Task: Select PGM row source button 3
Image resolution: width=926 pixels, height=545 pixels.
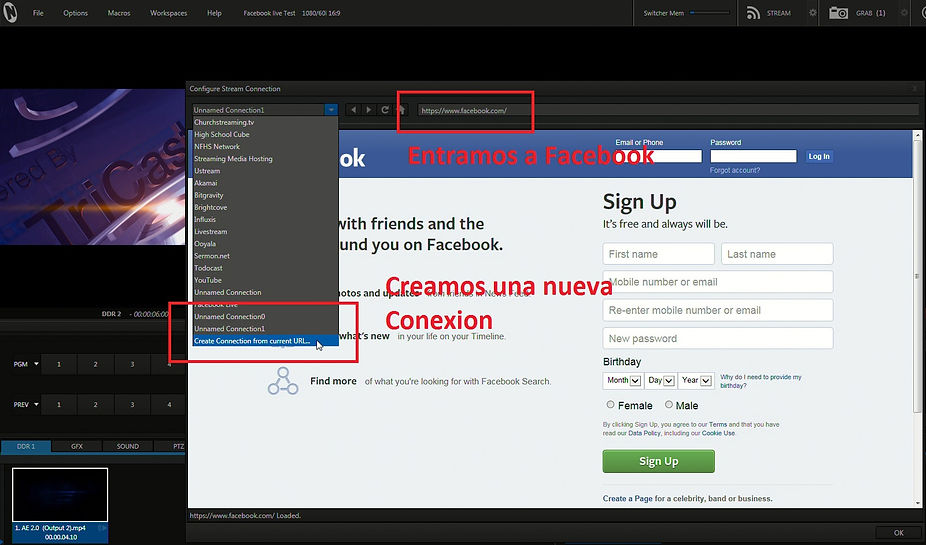Action: click(132, 364)
